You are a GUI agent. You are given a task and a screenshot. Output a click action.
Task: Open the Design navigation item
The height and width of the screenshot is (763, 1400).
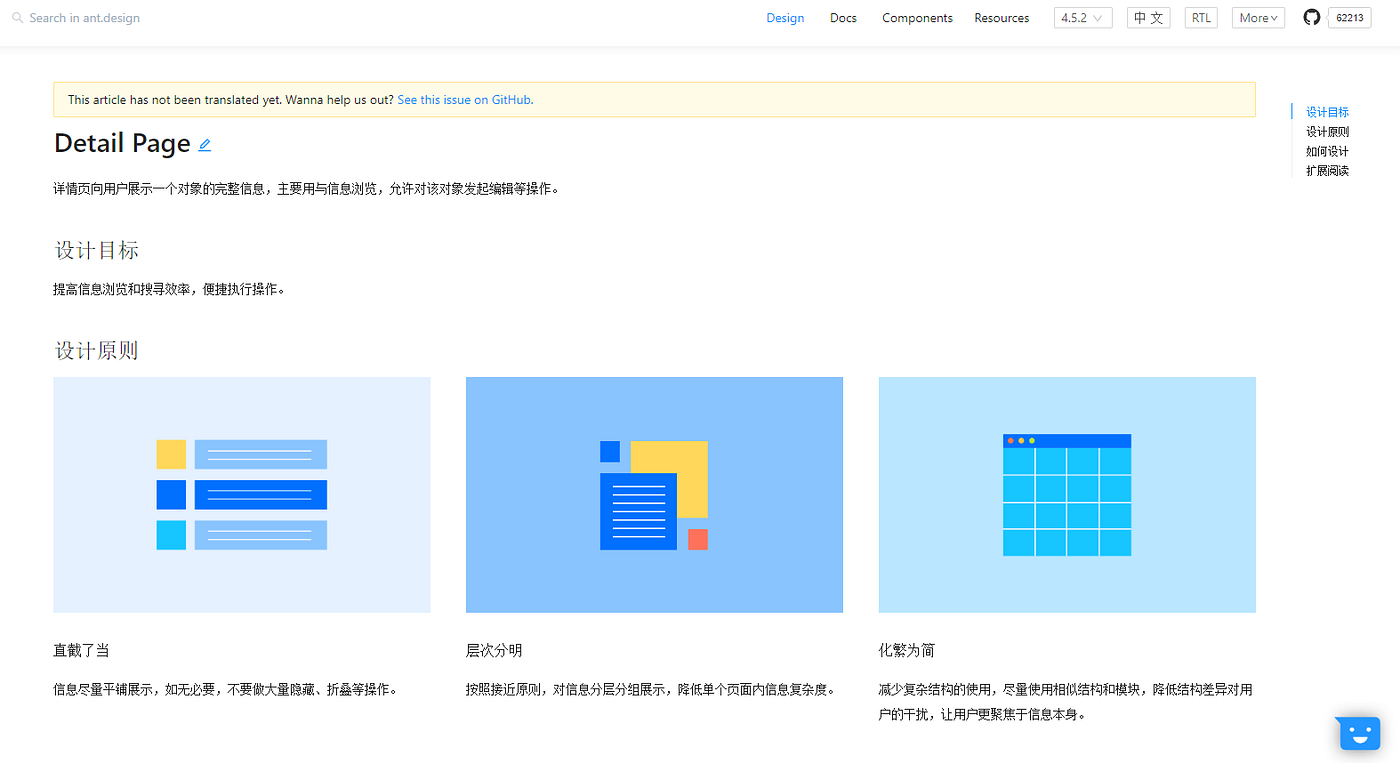click(x=785, y=18)
